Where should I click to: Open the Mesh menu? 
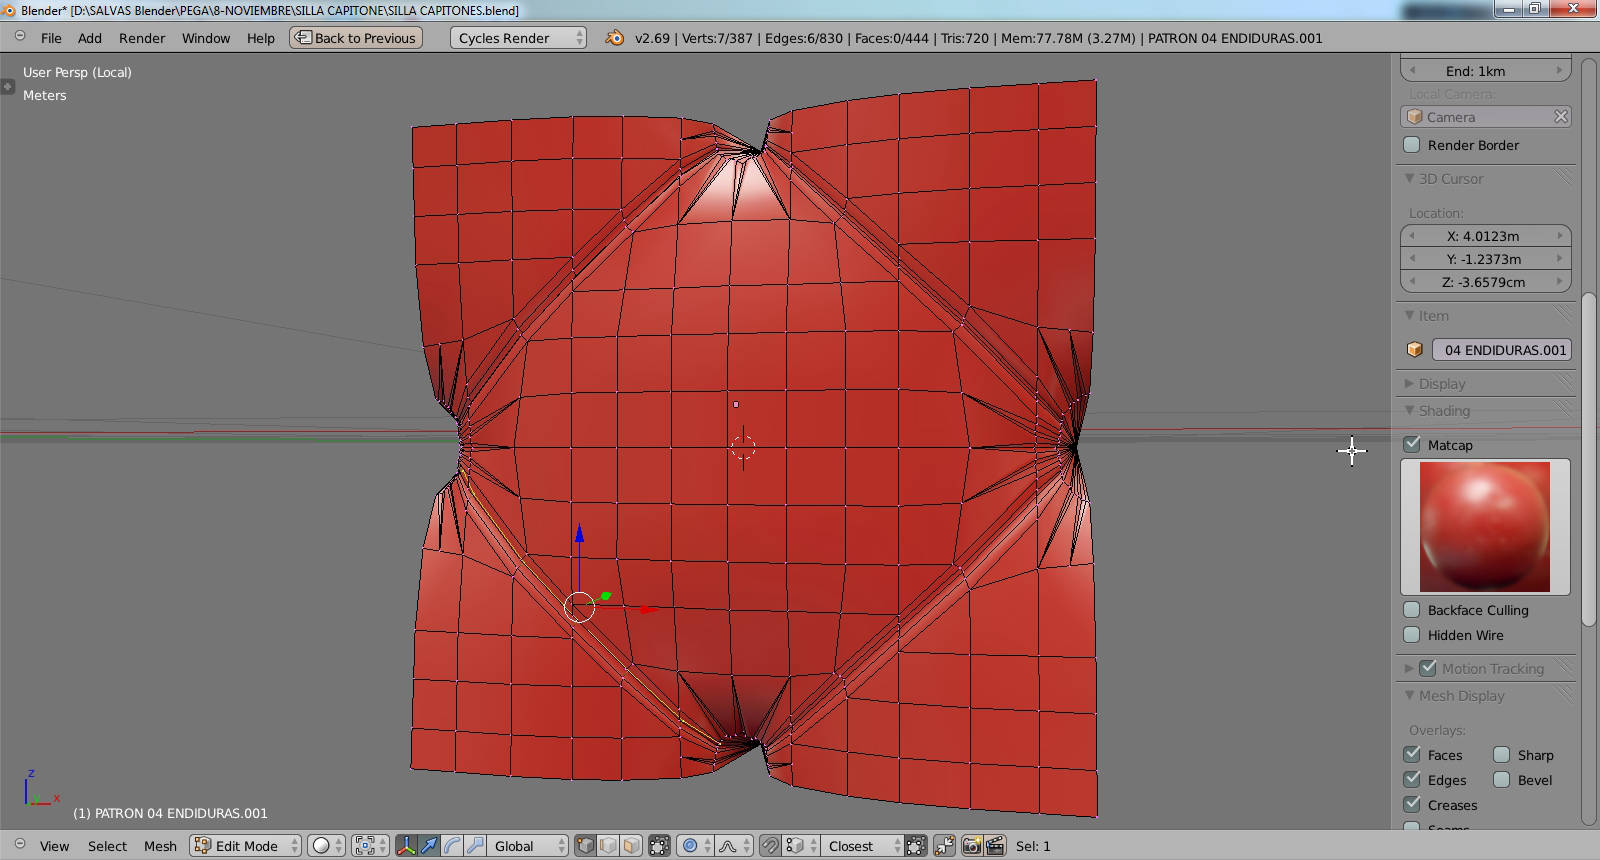160,846
